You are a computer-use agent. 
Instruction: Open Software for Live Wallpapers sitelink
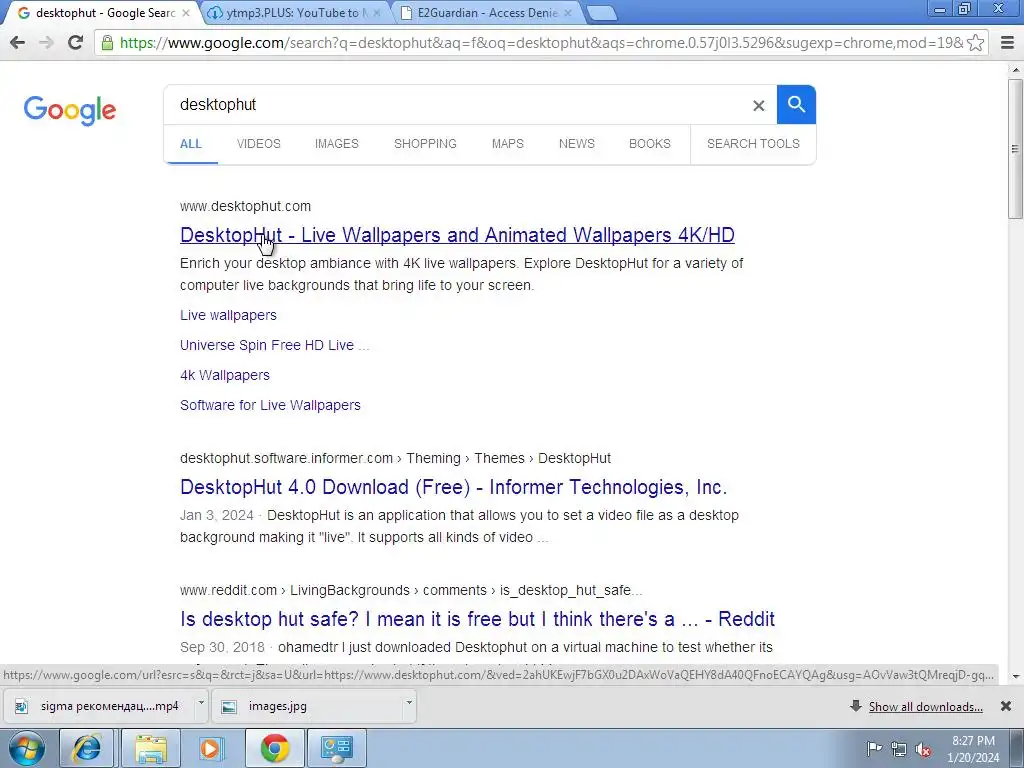(270, 406)
